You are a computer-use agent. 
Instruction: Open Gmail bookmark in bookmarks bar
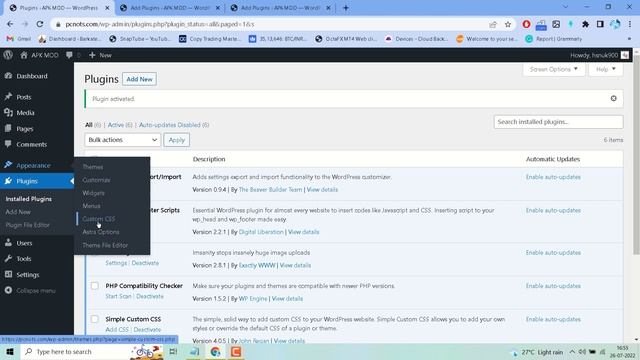pos(18,39)
